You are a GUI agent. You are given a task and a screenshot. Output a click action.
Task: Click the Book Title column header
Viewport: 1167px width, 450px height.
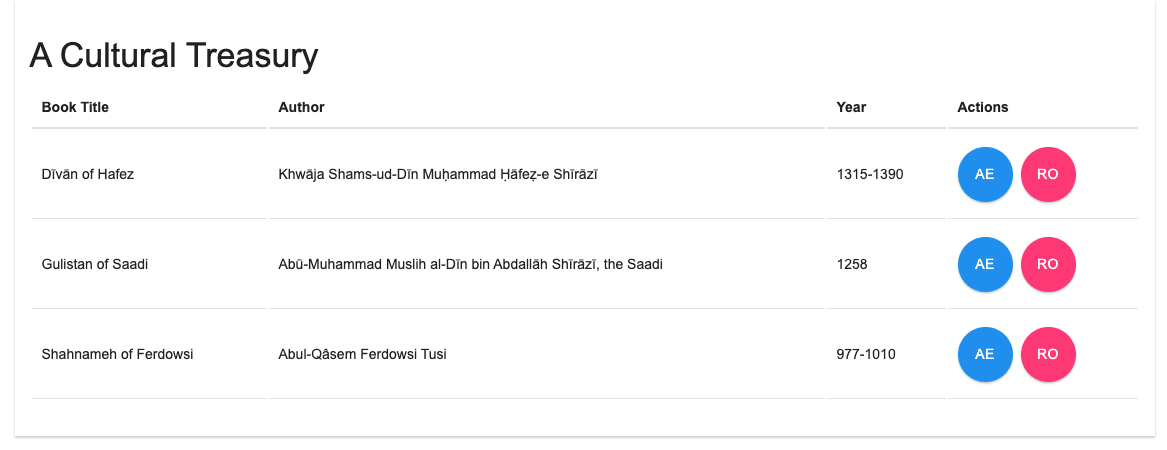coord(75,107)
